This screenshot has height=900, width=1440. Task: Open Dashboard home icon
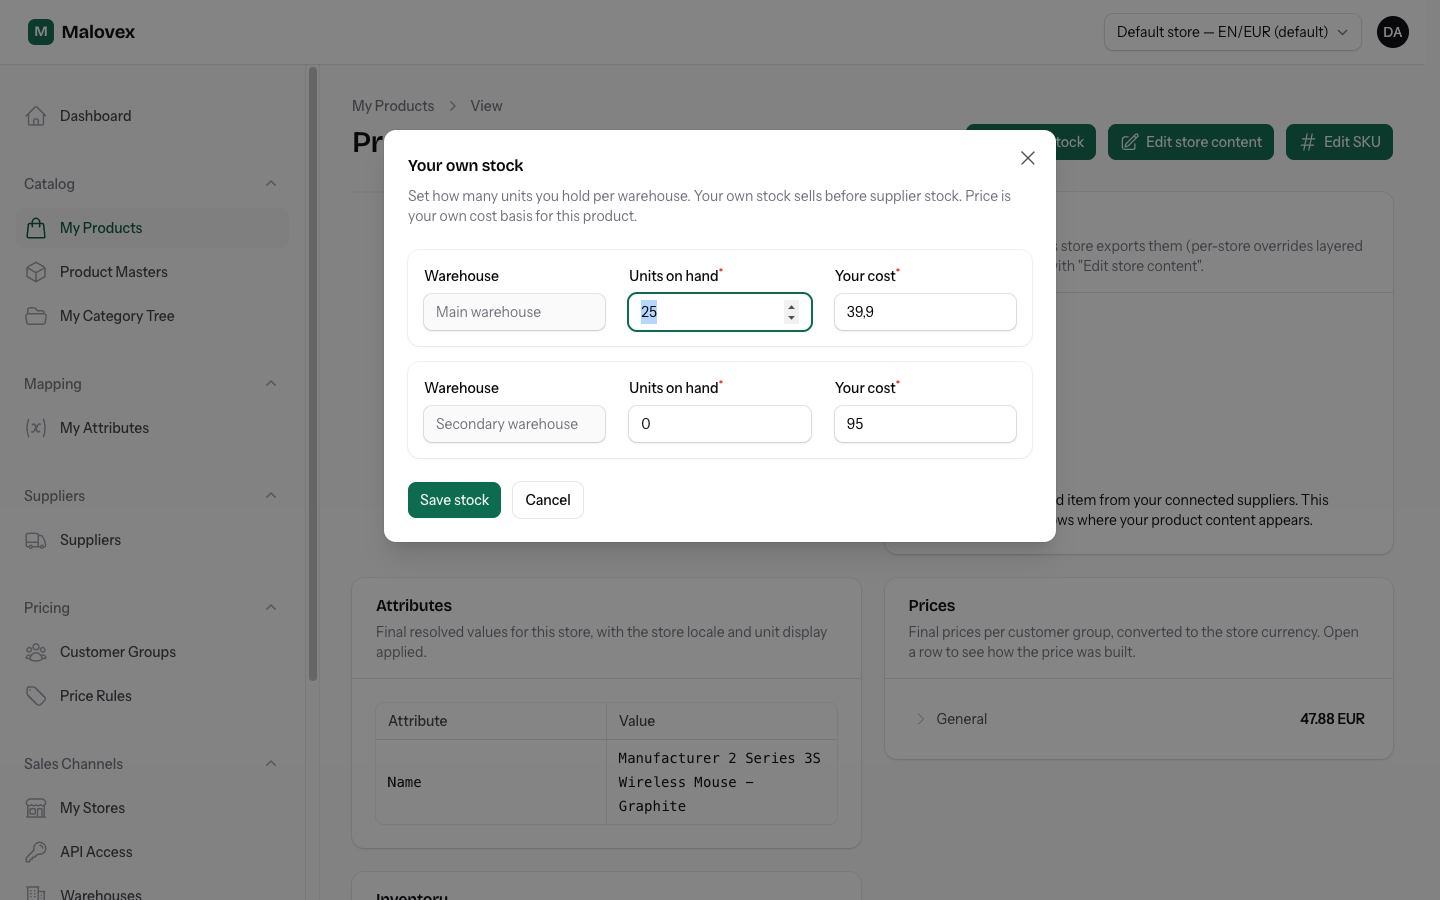coord(36,116)
